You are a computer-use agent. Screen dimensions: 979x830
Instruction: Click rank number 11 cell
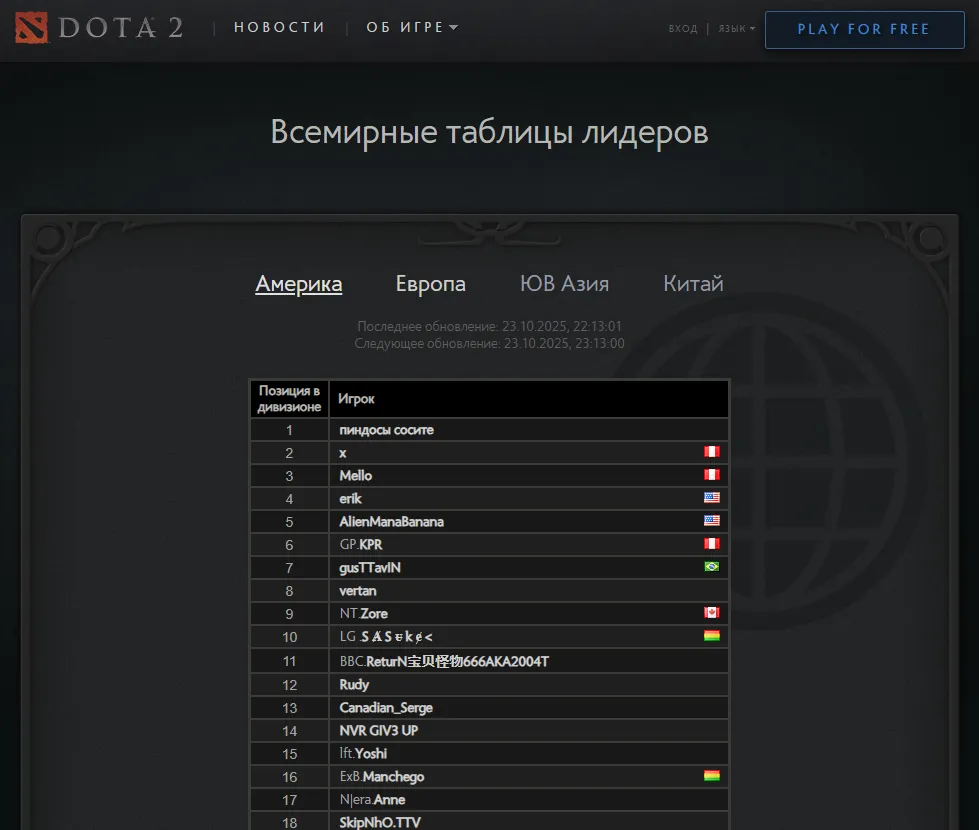[289, 661]
